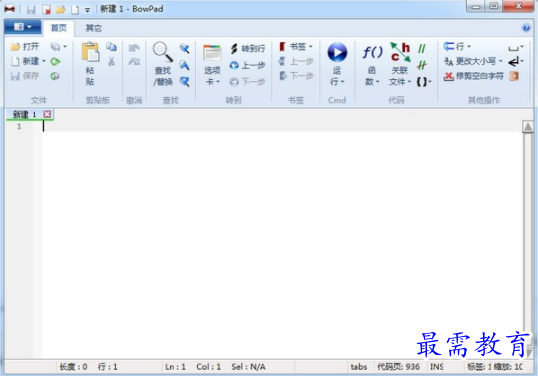Click the grayed 保存 save button
The image size is (538, 376).
(x=25, y=76)
